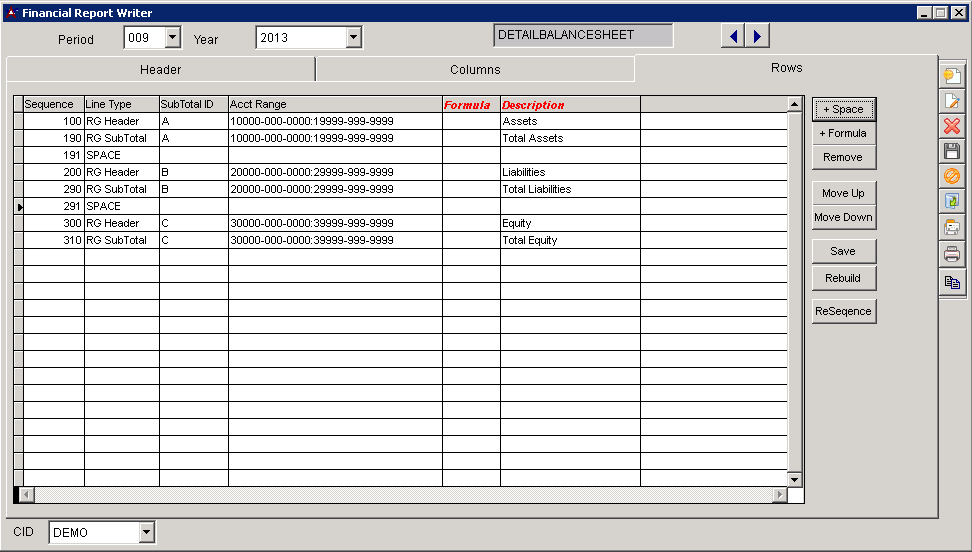Click the edit document pencil icon
The height and width of the screenshot is (552, 972).
point(952,100)
